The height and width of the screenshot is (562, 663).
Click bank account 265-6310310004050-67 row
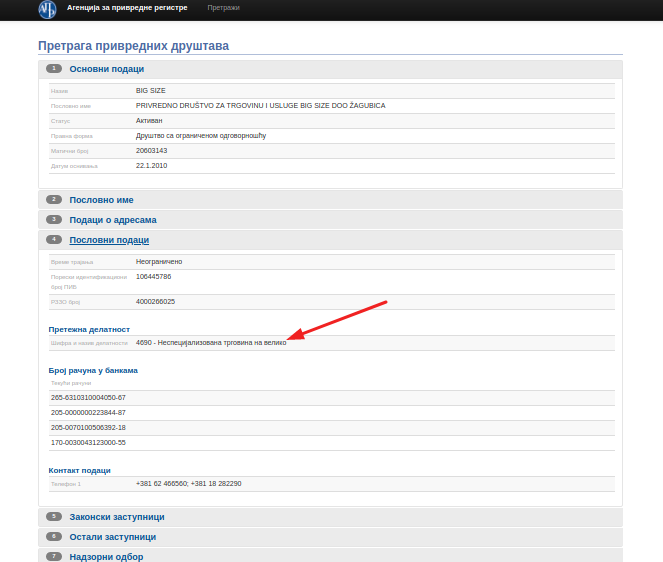(x=88, y=397)
